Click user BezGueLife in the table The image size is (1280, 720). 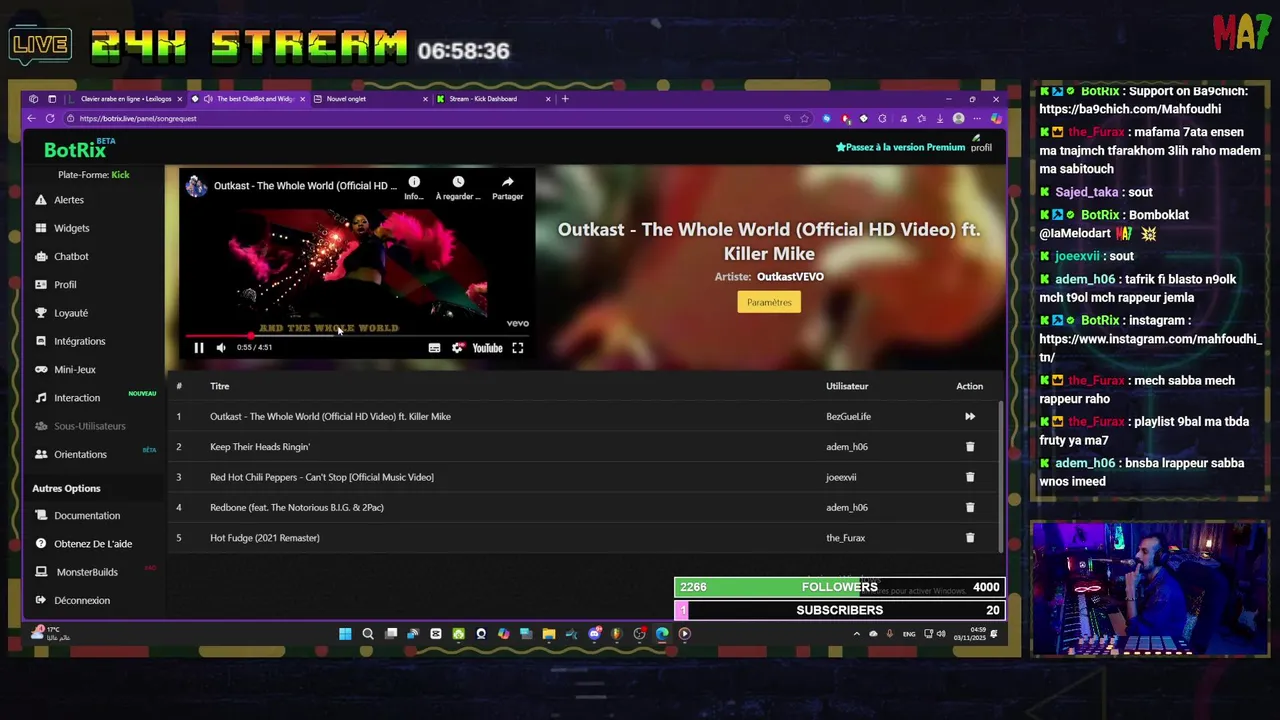pos(848,417)
